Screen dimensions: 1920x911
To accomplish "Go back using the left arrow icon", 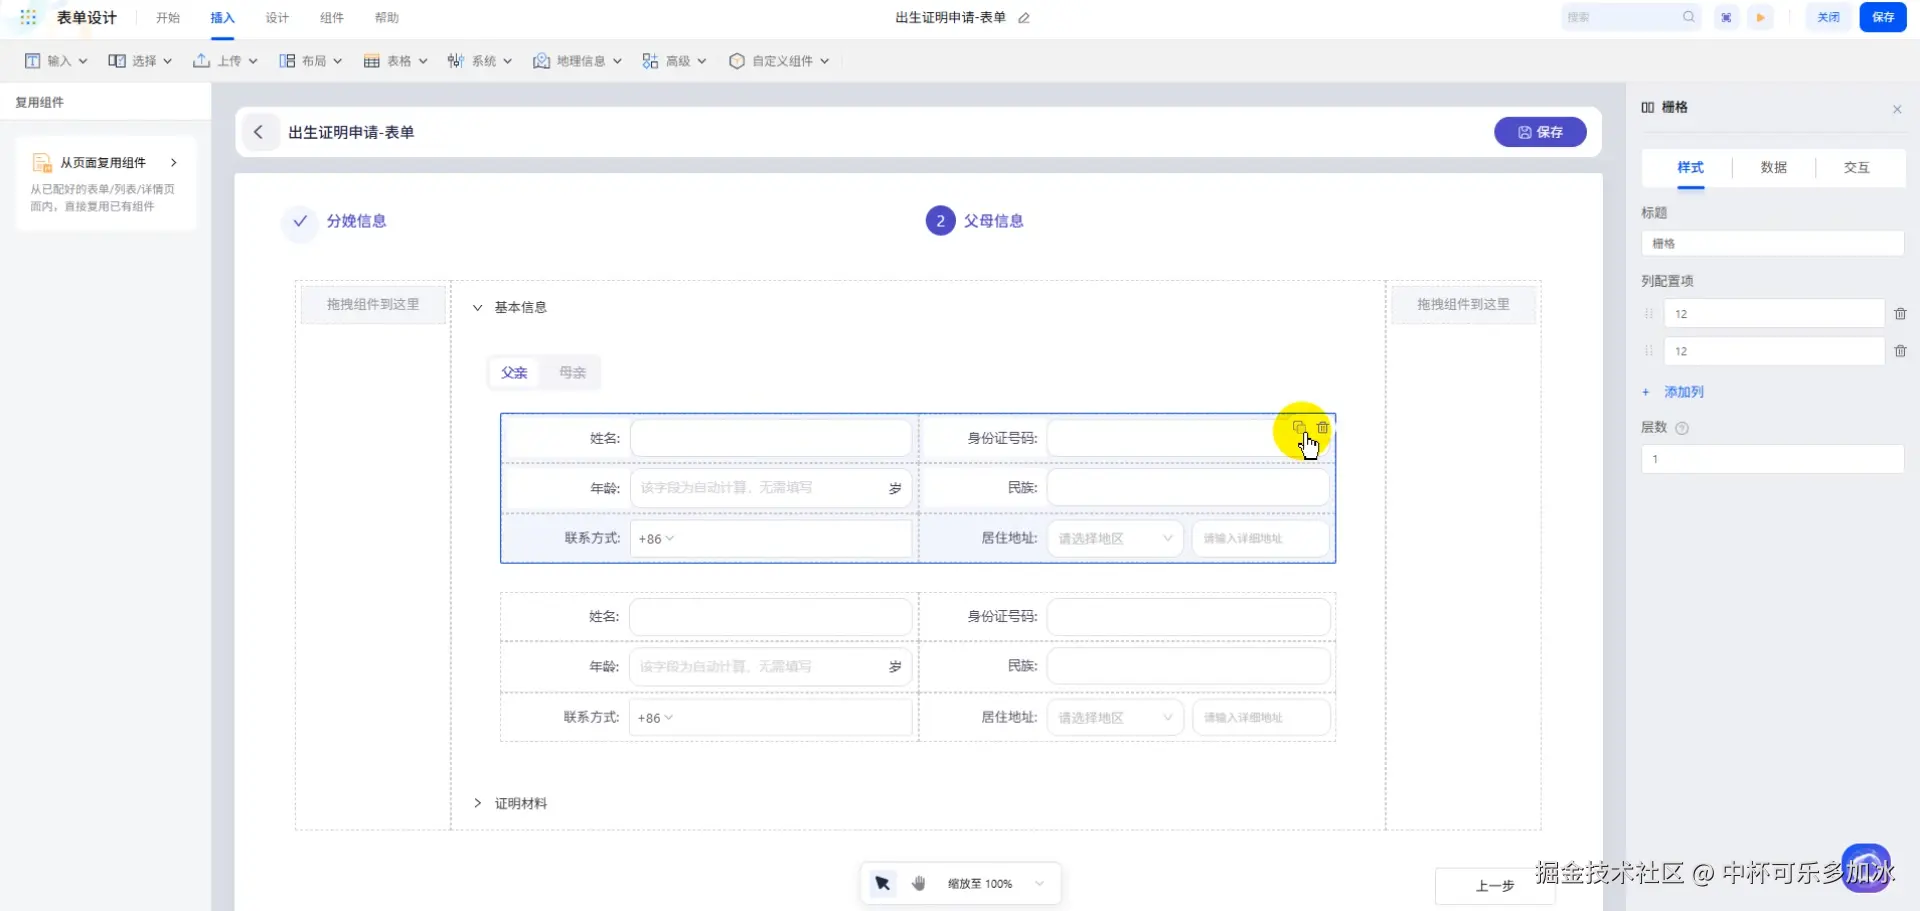I will (259, 132).
